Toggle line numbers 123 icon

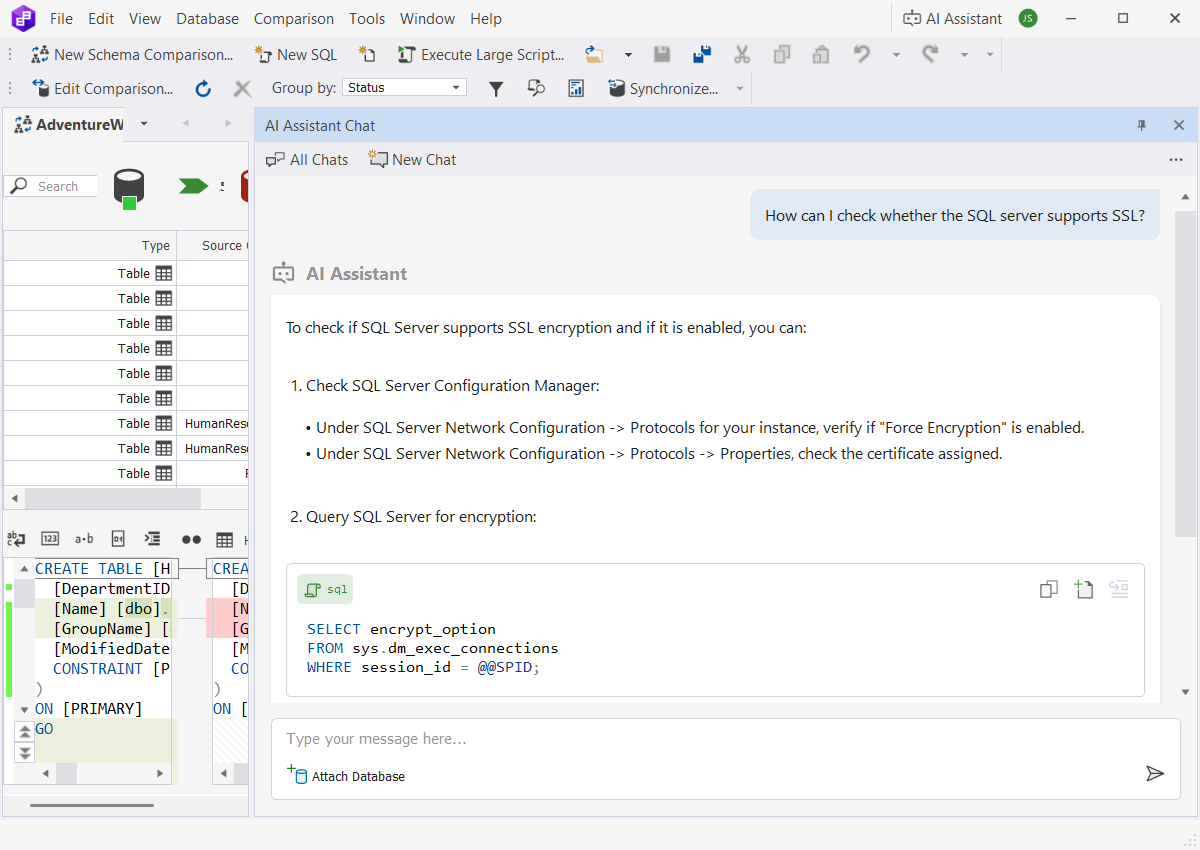pyautogui.click(x=50, y=539)
